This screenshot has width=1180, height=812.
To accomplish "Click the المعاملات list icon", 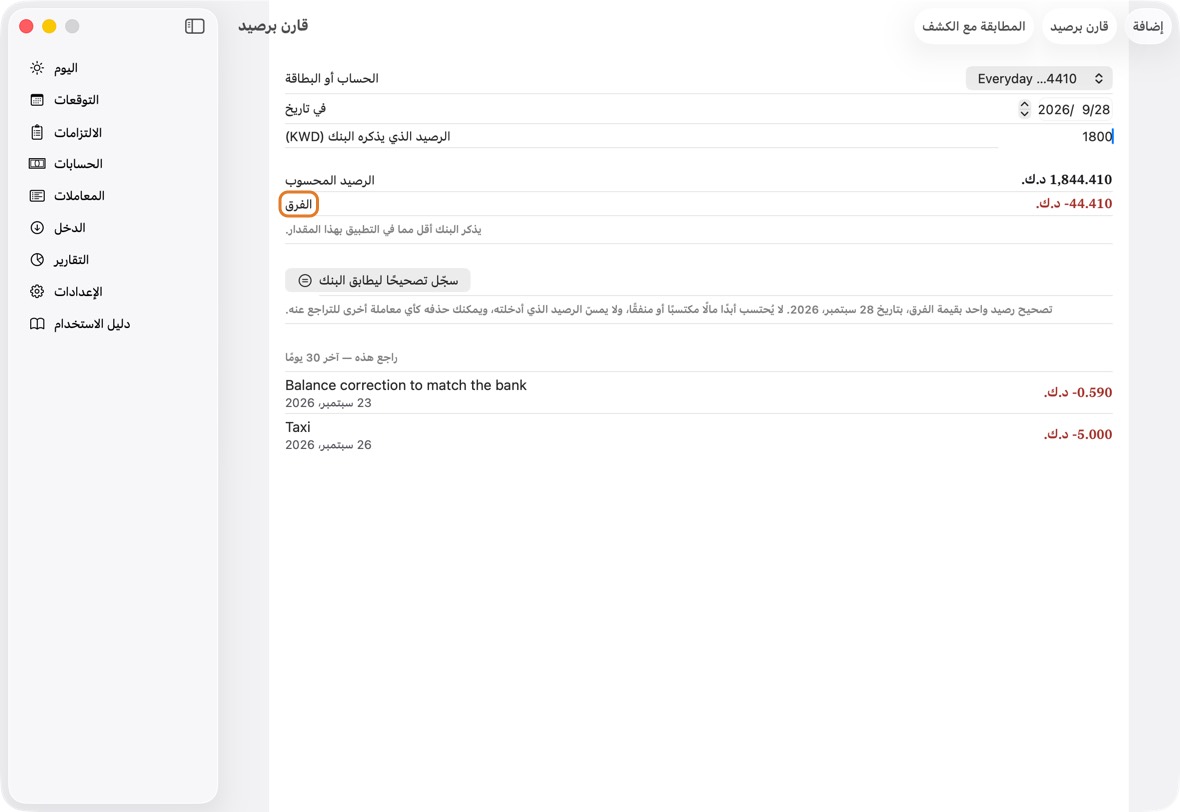I will 37,196.
